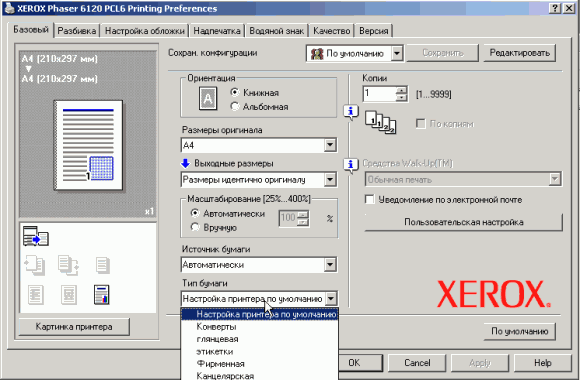Click the portrait orientation page icon

click(208, 98)
